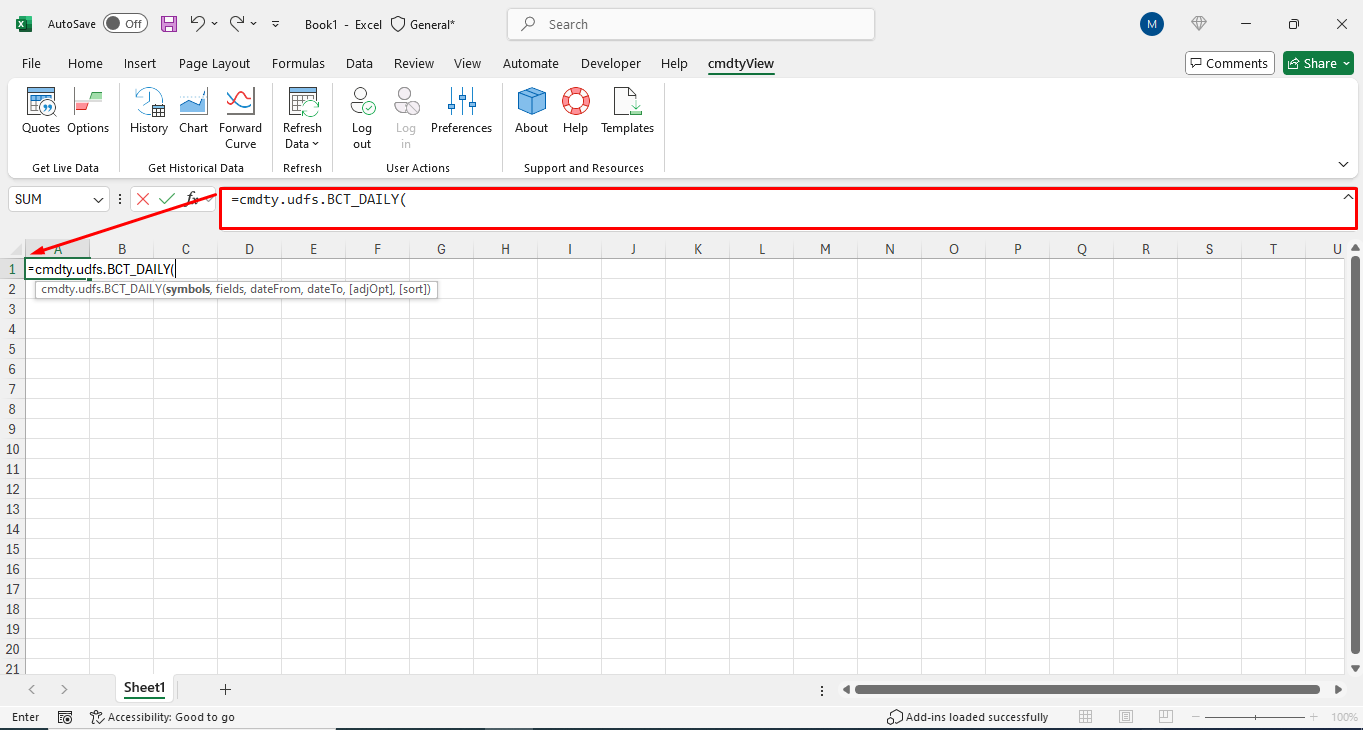Switch to the Developer tab
The width and height of the screenshot is (1363, 730).
pos(611,63)
